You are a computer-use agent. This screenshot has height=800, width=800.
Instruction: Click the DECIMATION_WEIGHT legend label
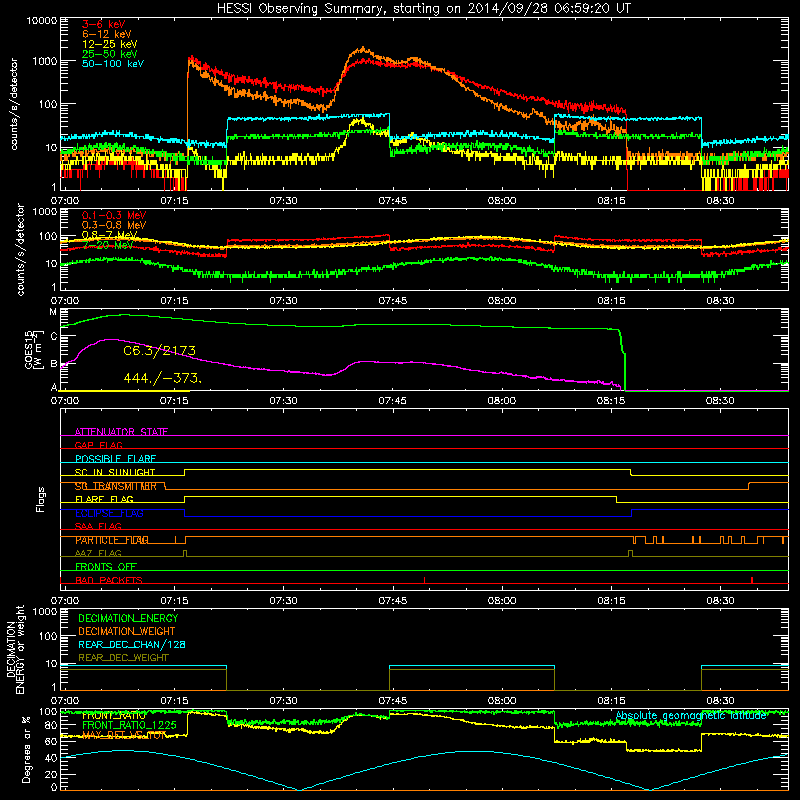[127, 631]
